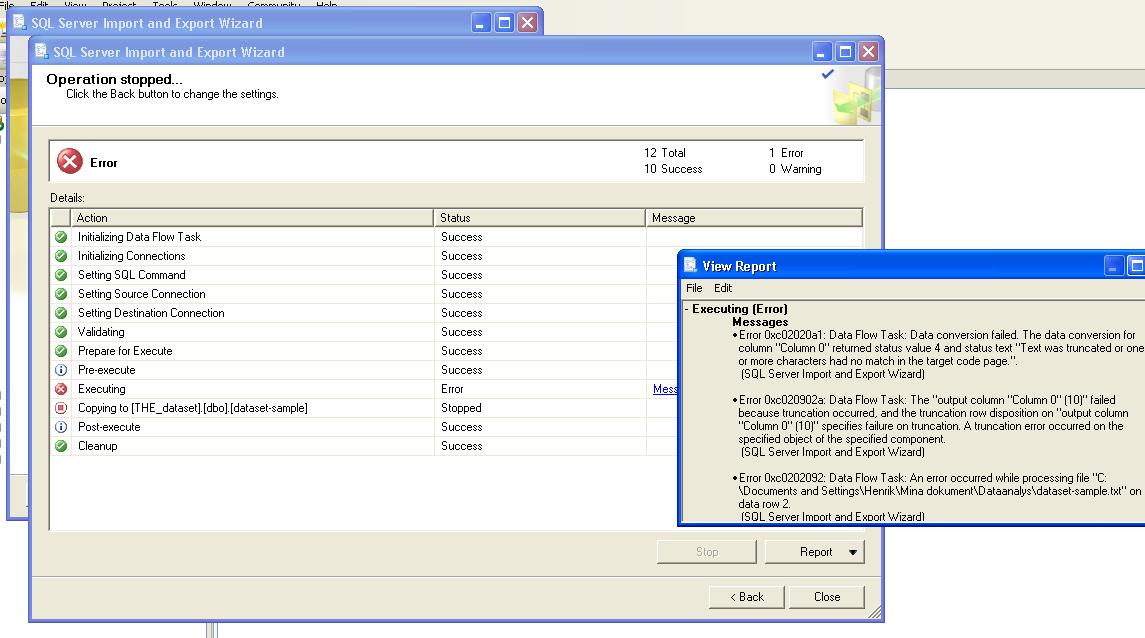Open Edit menu in View Report
Viewport: 1145px width, 638px height.
[x=723, y=288]
